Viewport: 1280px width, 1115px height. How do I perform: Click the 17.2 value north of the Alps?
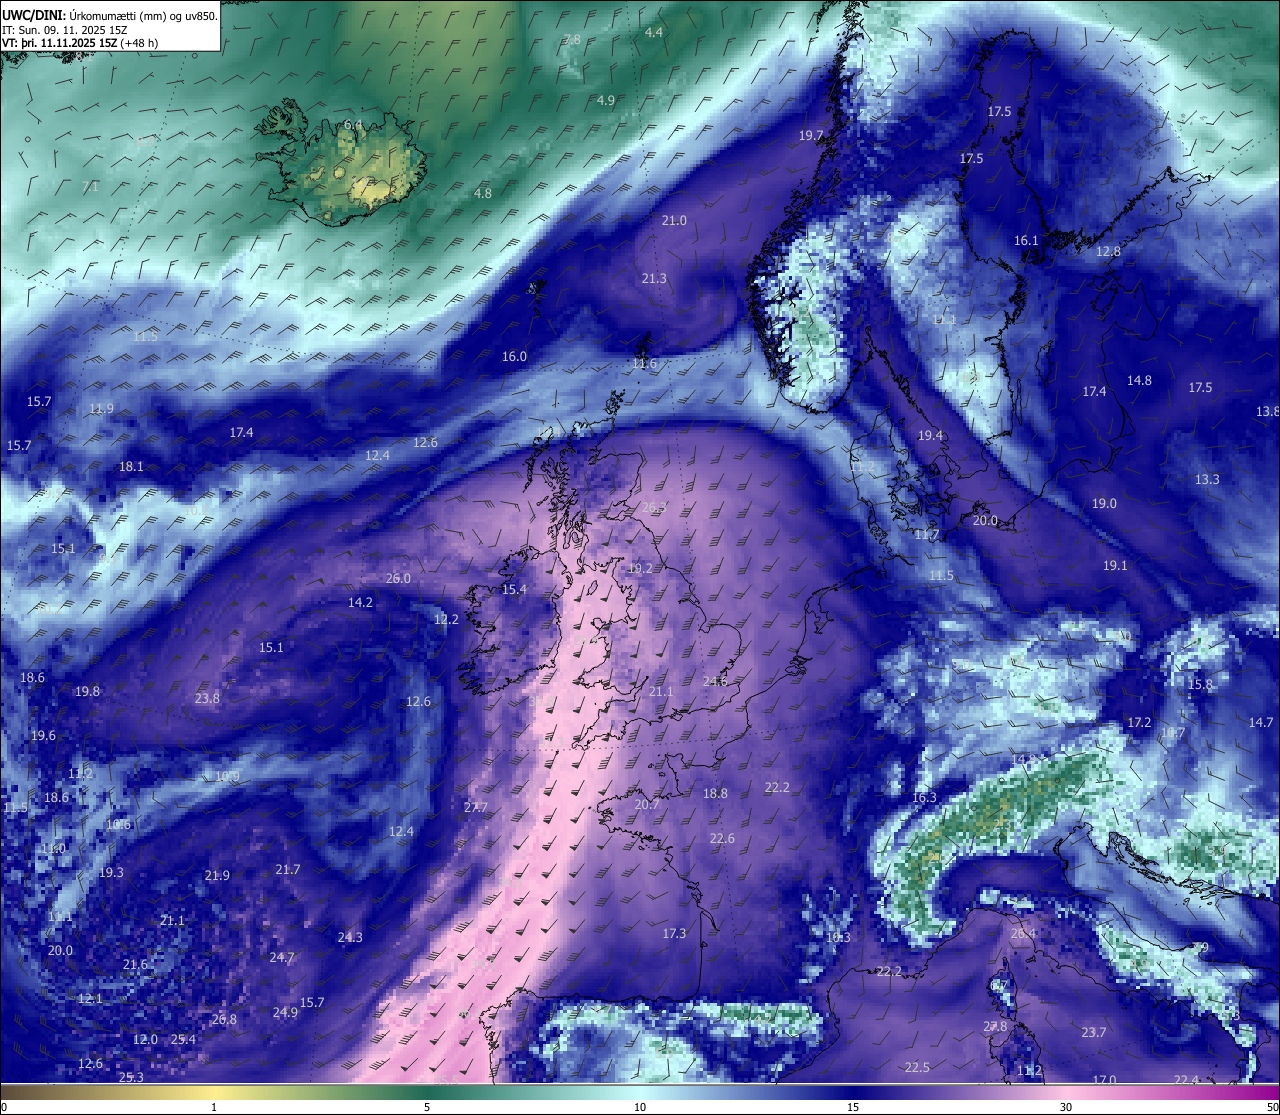[1139, 723]
